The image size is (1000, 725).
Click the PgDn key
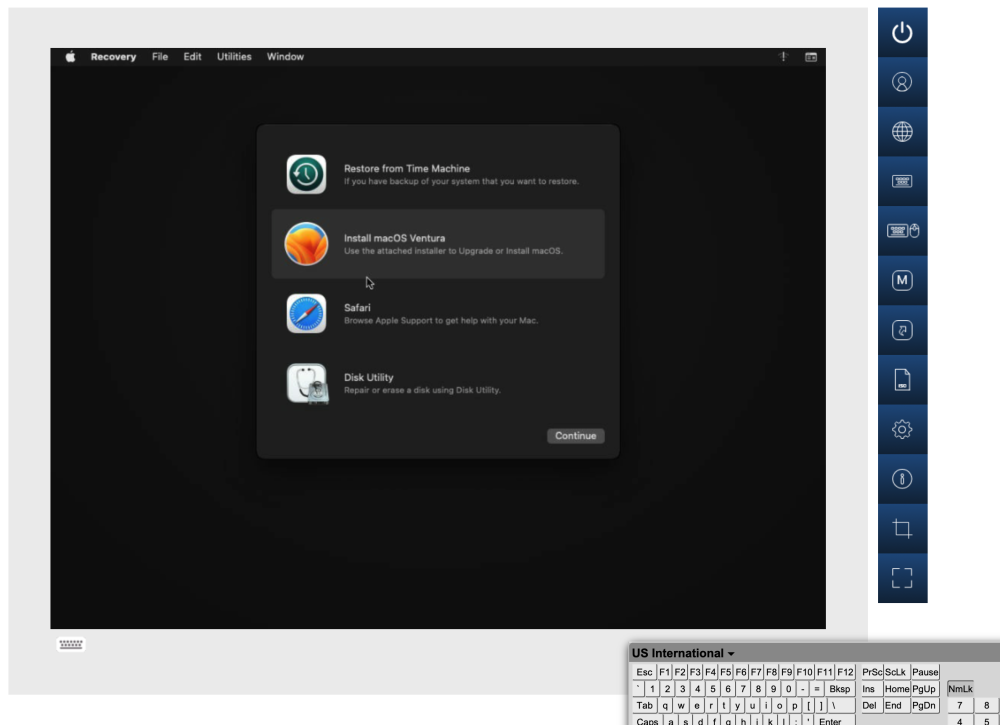[x=924, y=705]
